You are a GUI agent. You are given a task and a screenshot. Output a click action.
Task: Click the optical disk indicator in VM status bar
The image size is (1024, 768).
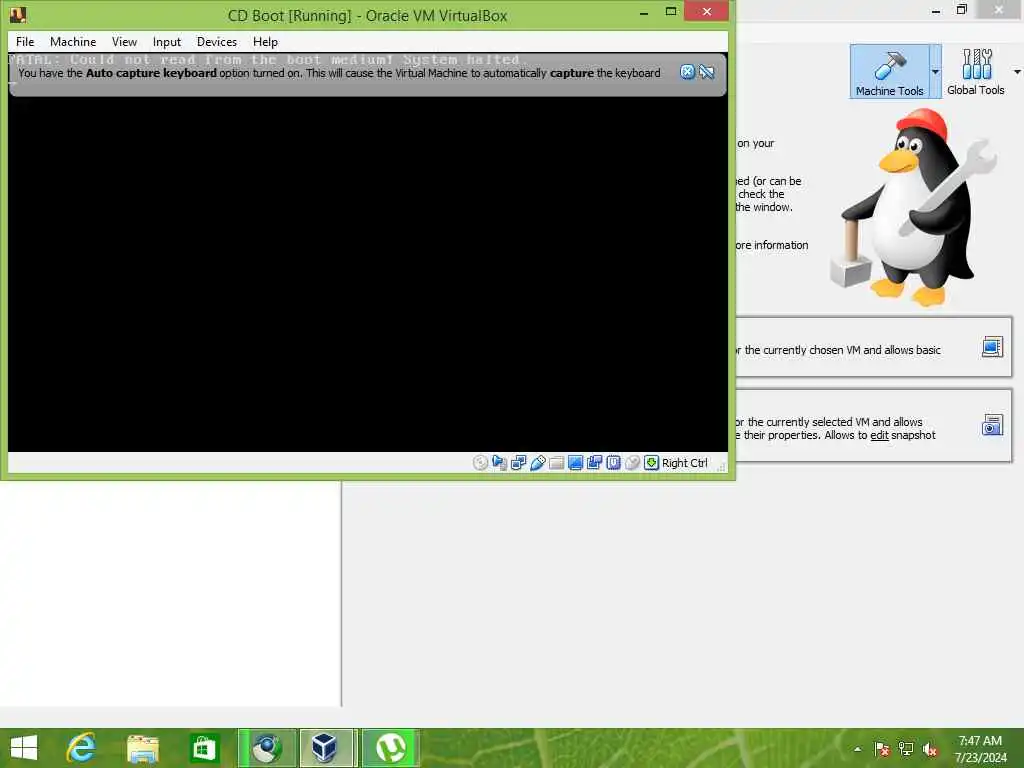pos(480,463)
